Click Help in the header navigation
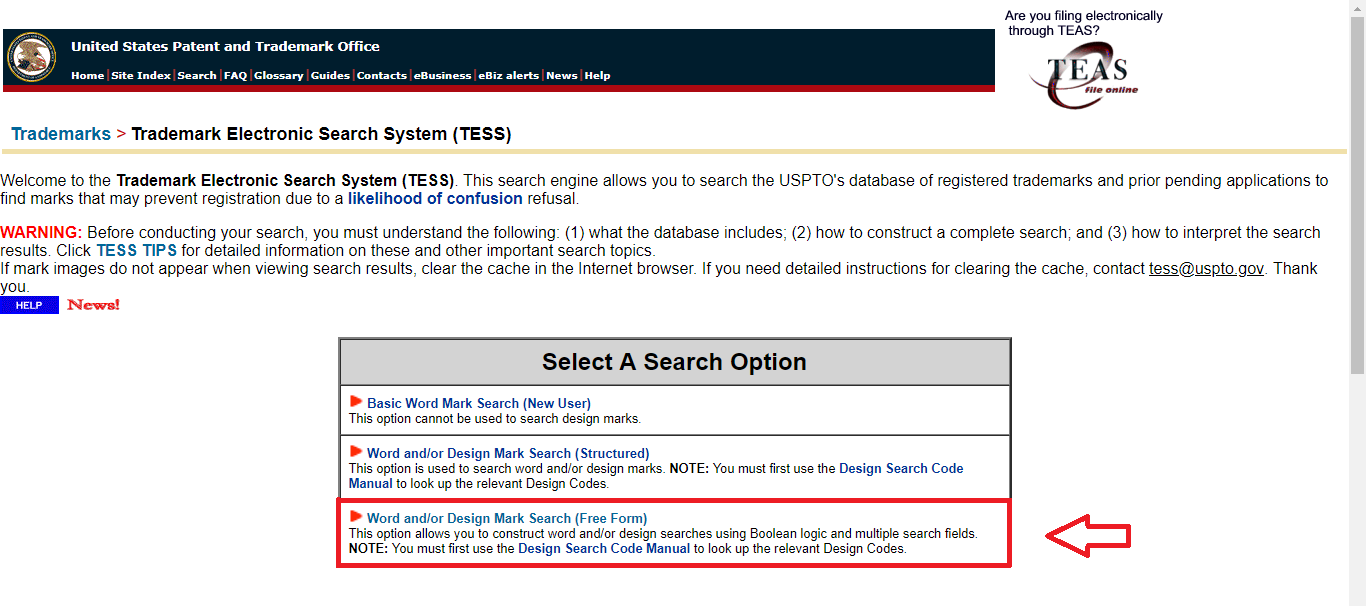 click(597, 76)
